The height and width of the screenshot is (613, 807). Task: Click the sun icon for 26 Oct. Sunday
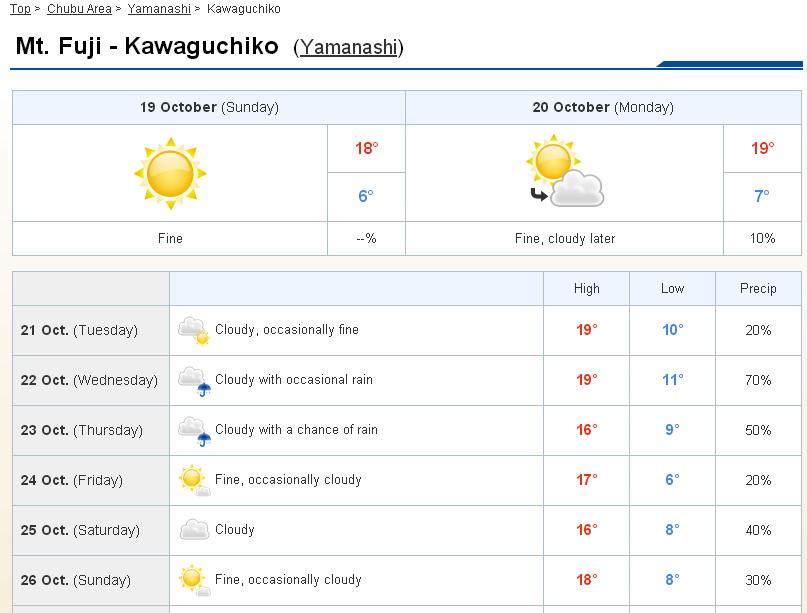193,580
